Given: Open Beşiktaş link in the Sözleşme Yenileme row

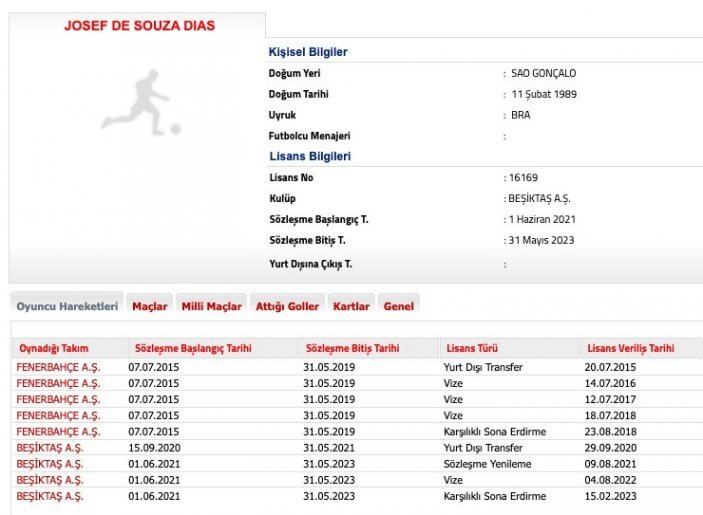Looking at the screenshot, I should pyautogui.click(x=50, y=464).
